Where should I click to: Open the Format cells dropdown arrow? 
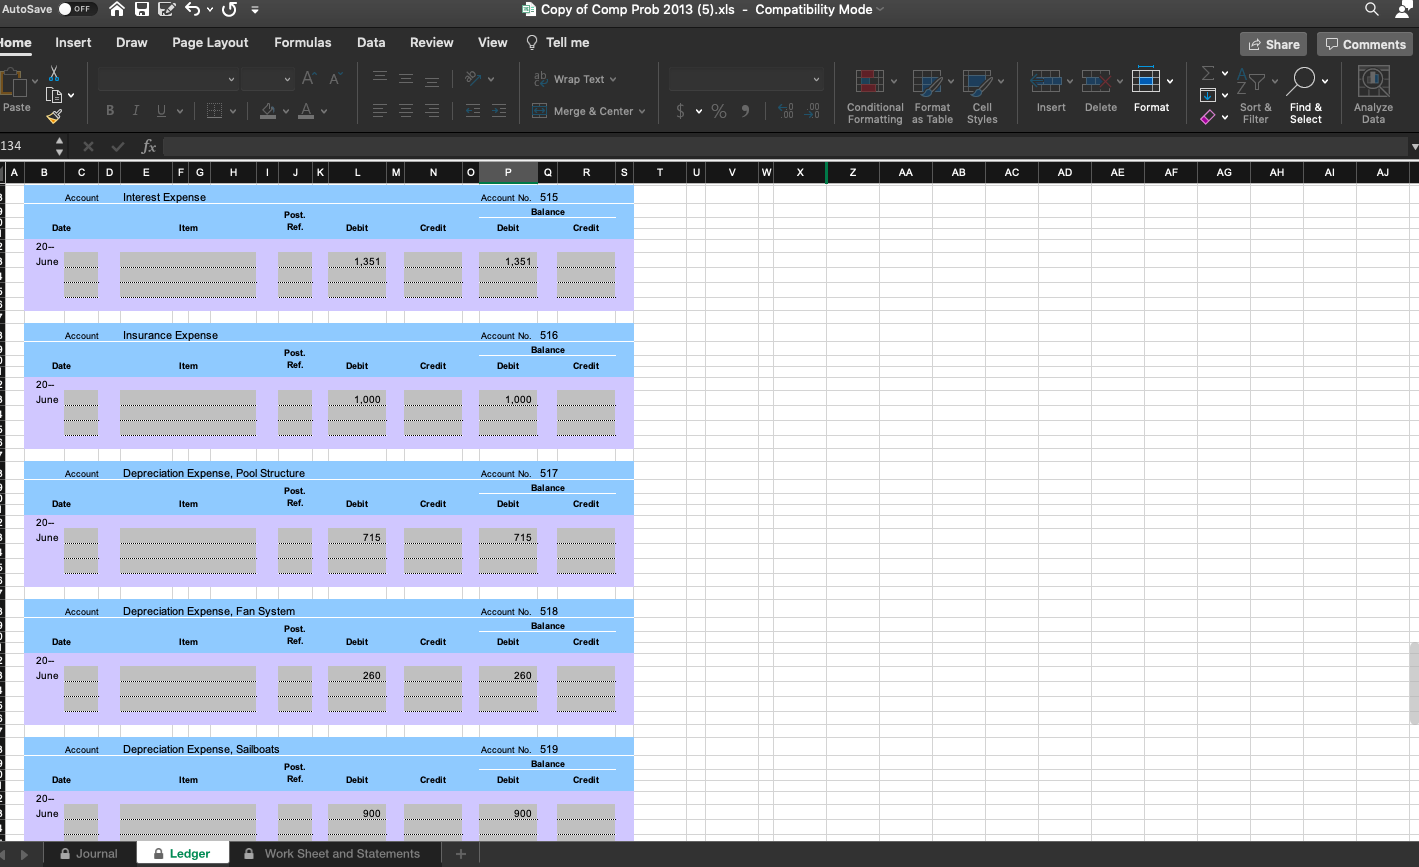(x=1169, y=80)
